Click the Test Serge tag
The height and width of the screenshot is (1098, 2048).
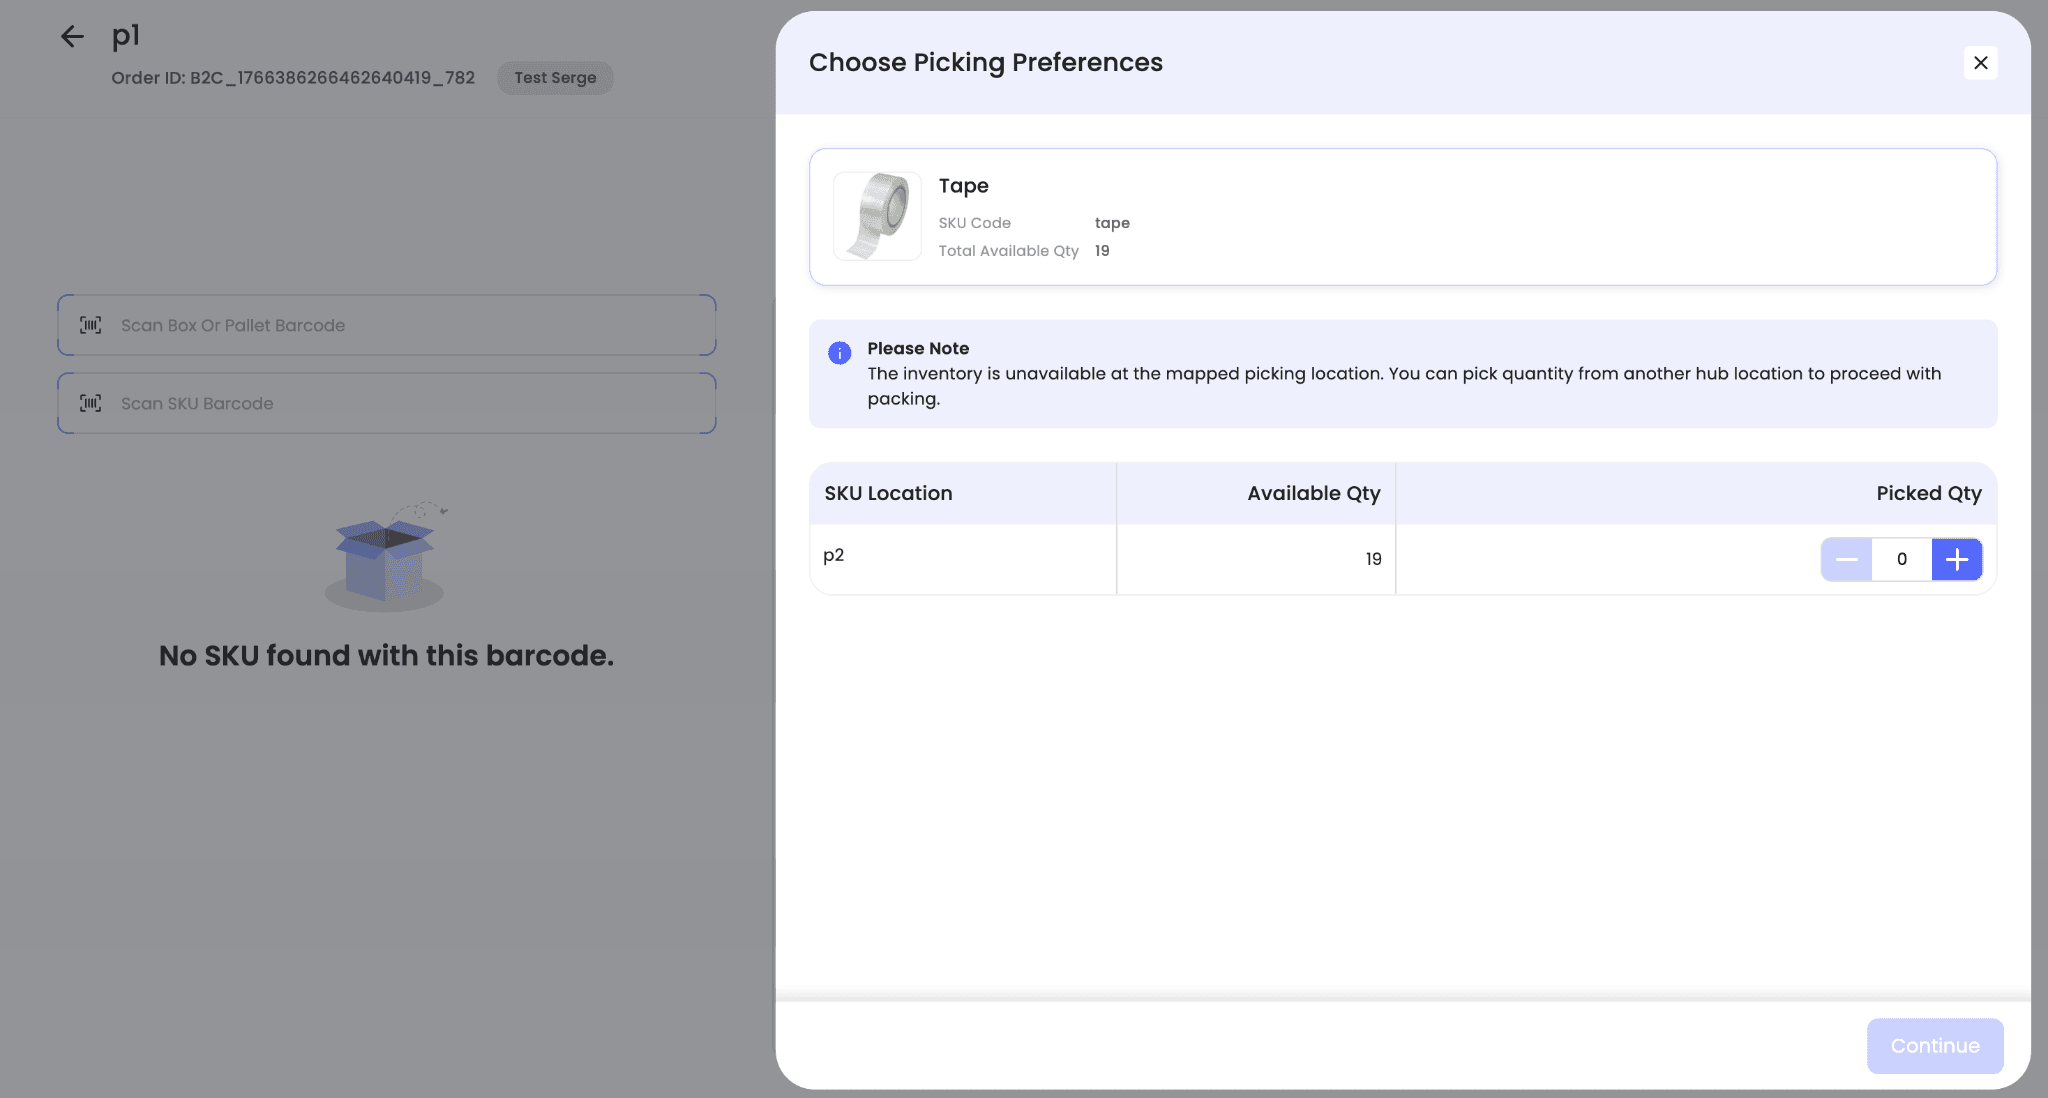pyautogui.click(x=555, y=78)
